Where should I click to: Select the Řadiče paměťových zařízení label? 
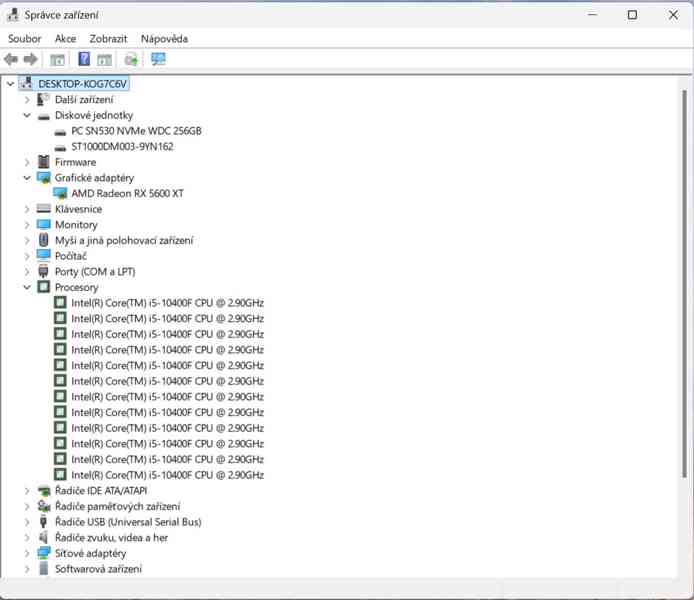[x=117, y=506]
